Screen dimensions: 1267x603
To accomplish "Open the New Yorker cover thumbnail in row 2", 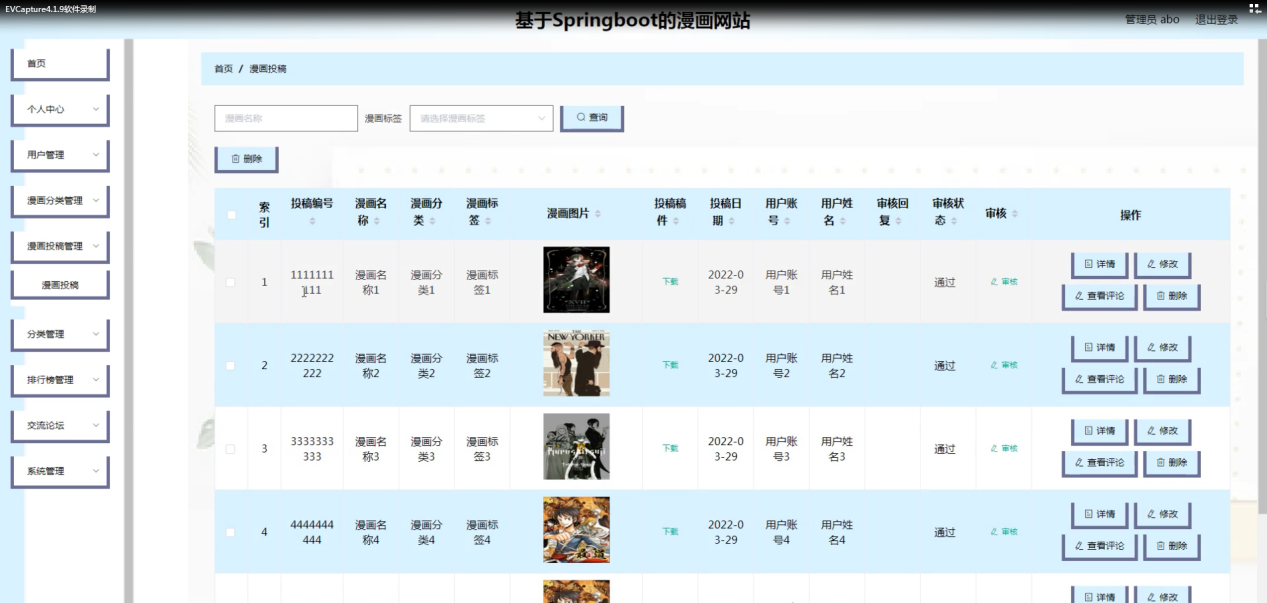I will (x=576, y=364).
